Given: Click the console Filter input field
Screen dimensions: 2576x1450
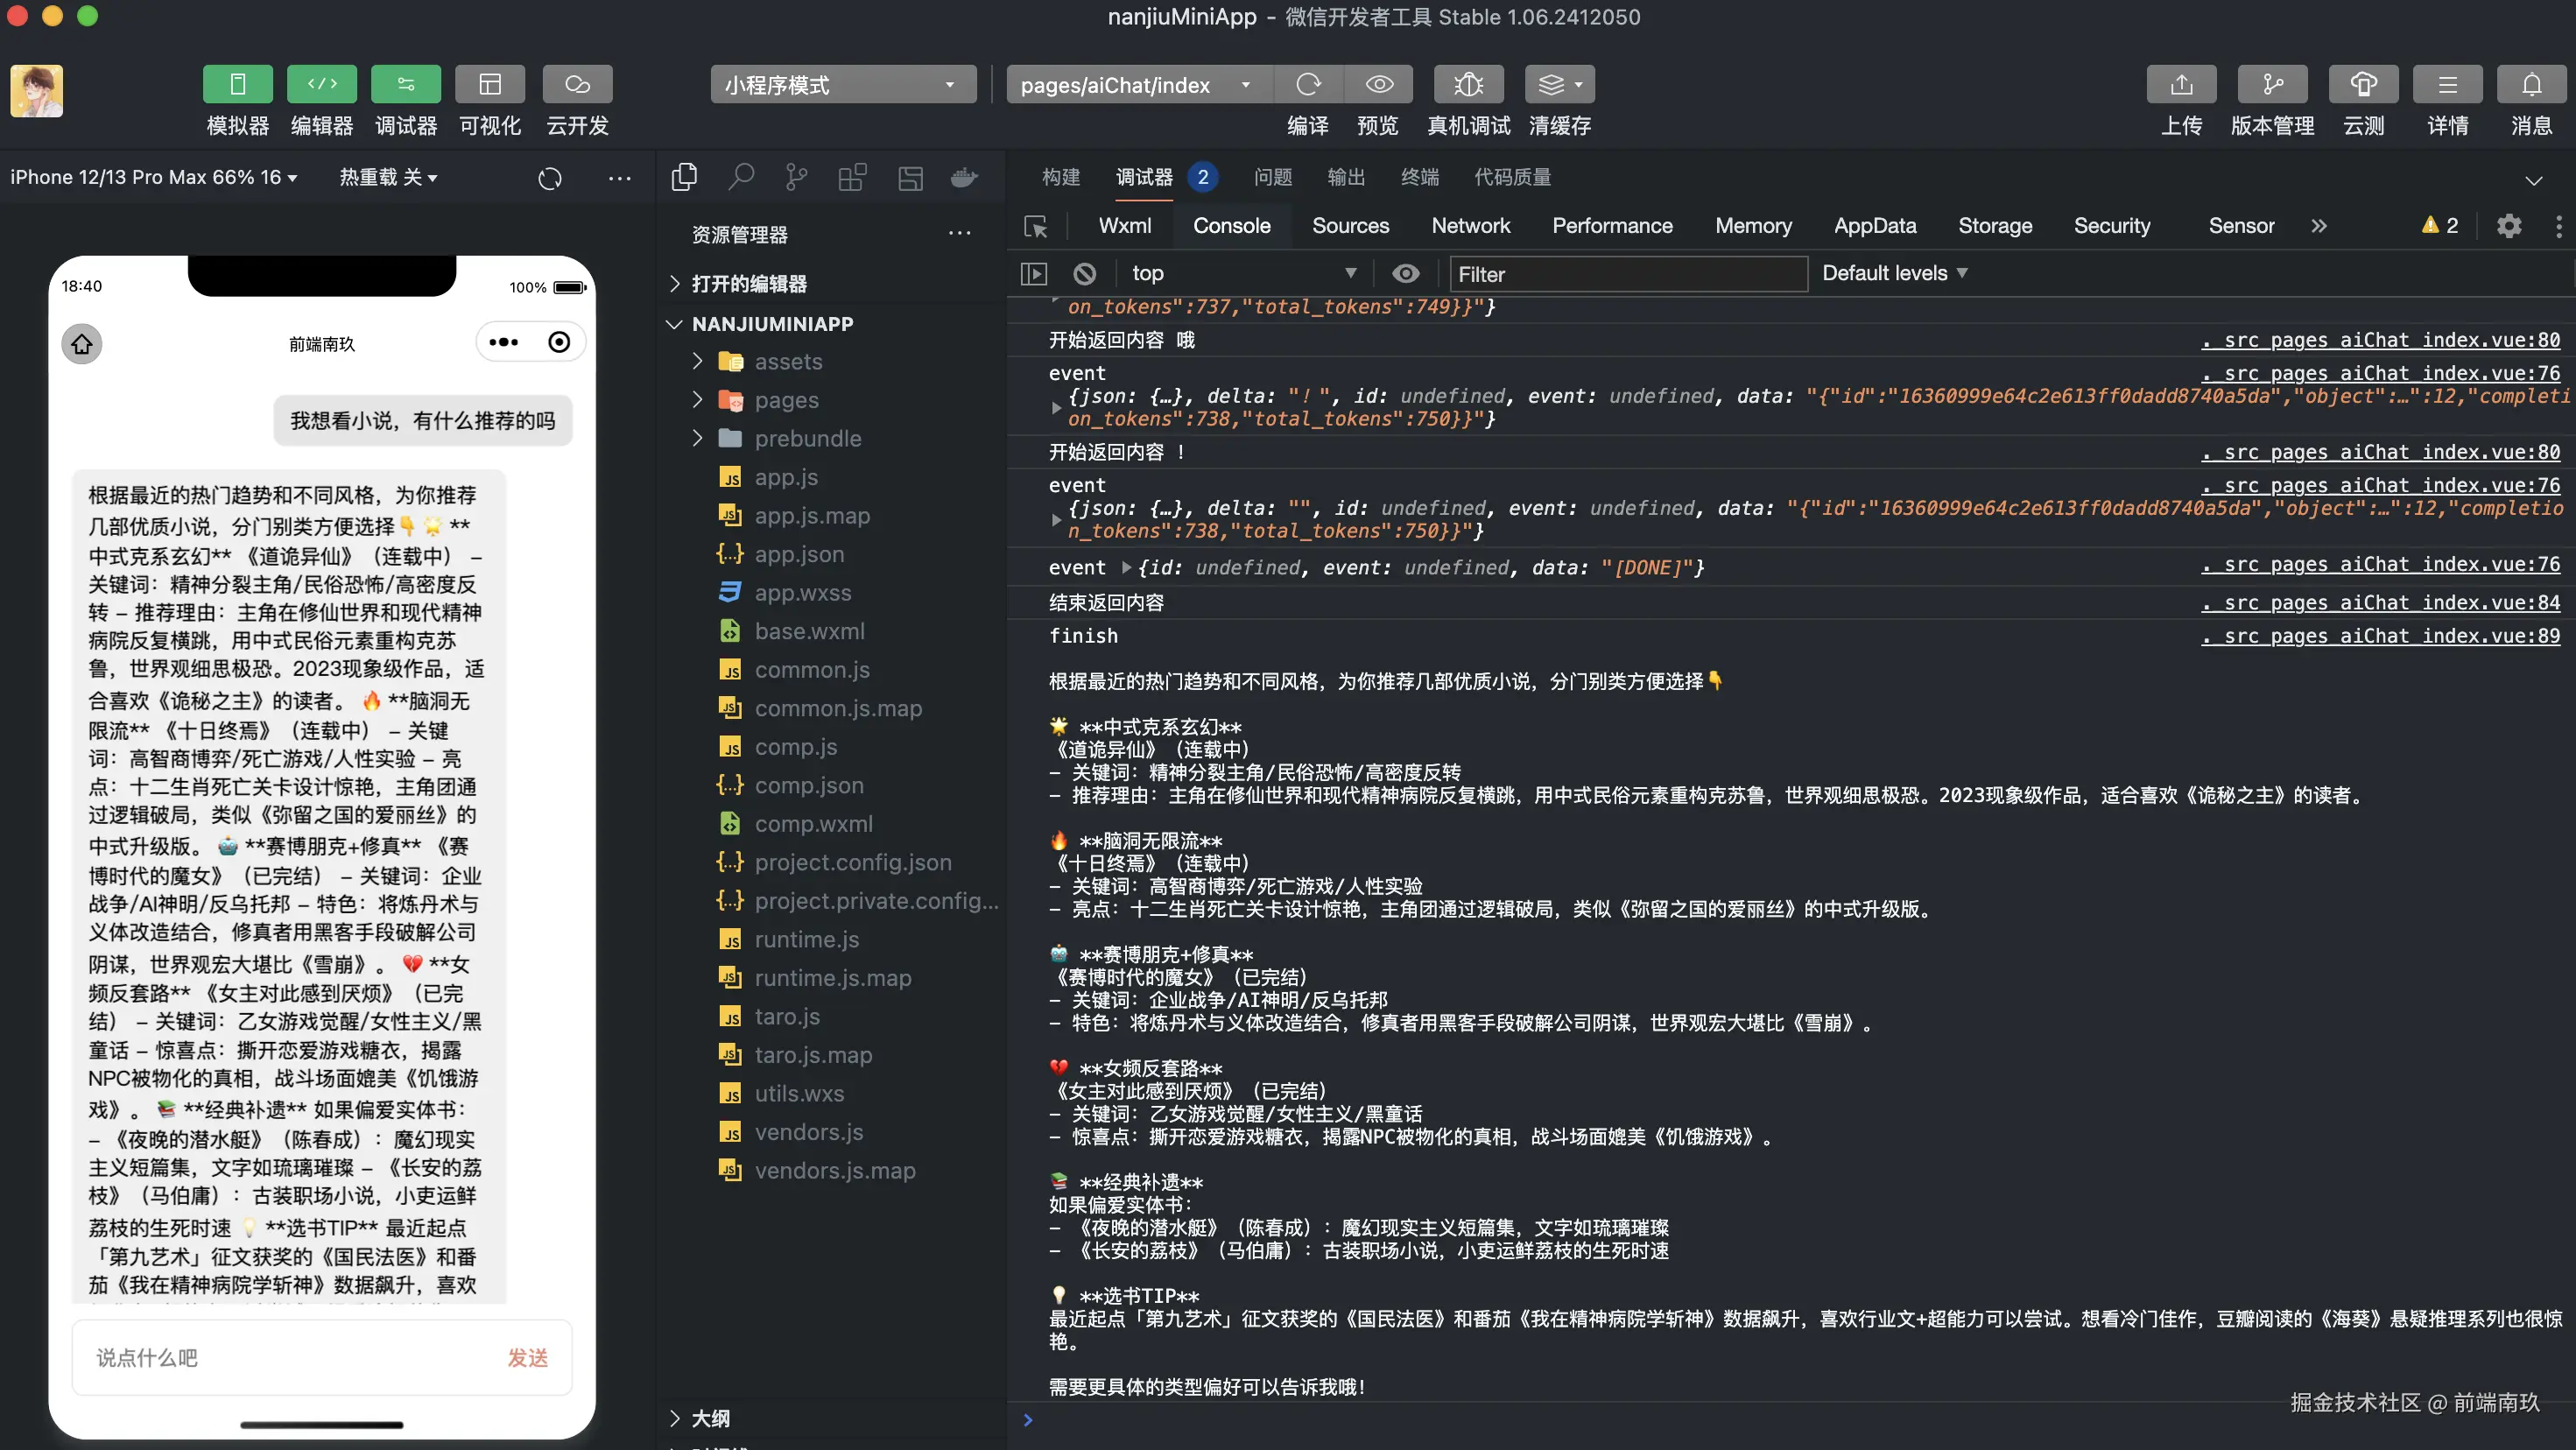Looking at the screenshot, I should (1627, 274).
